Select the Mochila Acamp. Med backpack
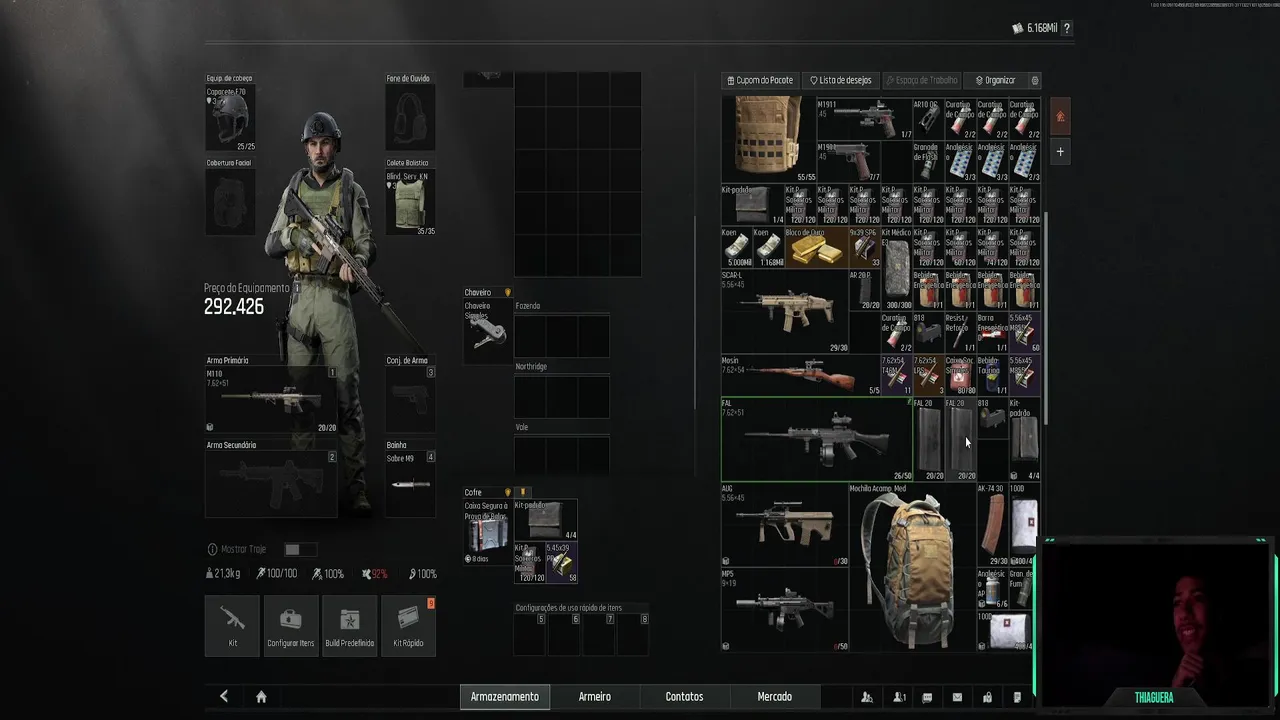1280x720 pixels. coord(913,567)
